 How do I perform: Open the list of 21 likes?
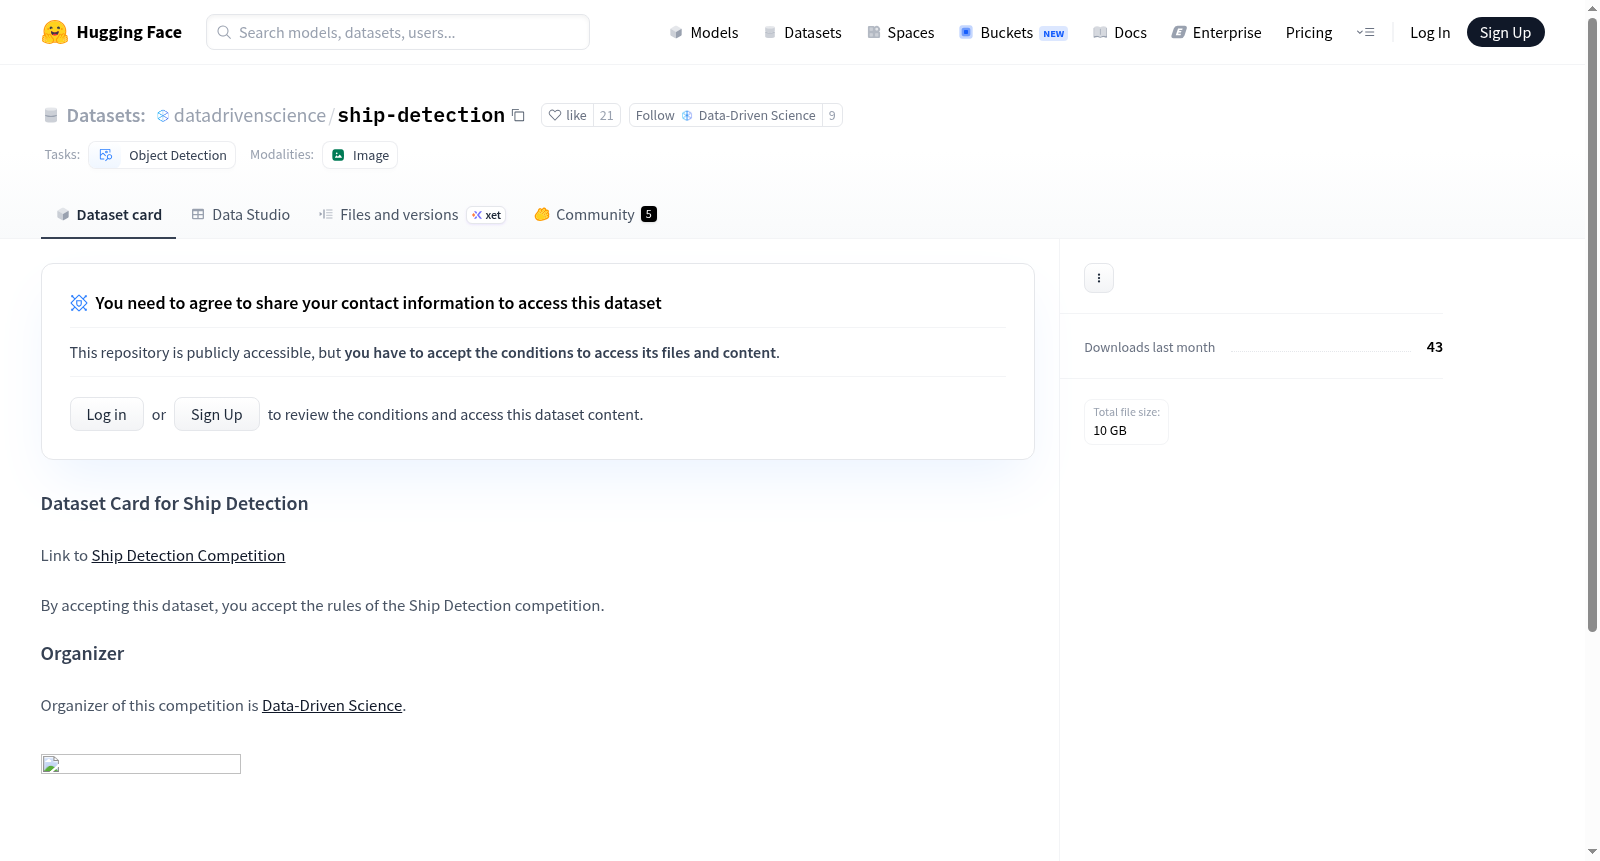607,115
